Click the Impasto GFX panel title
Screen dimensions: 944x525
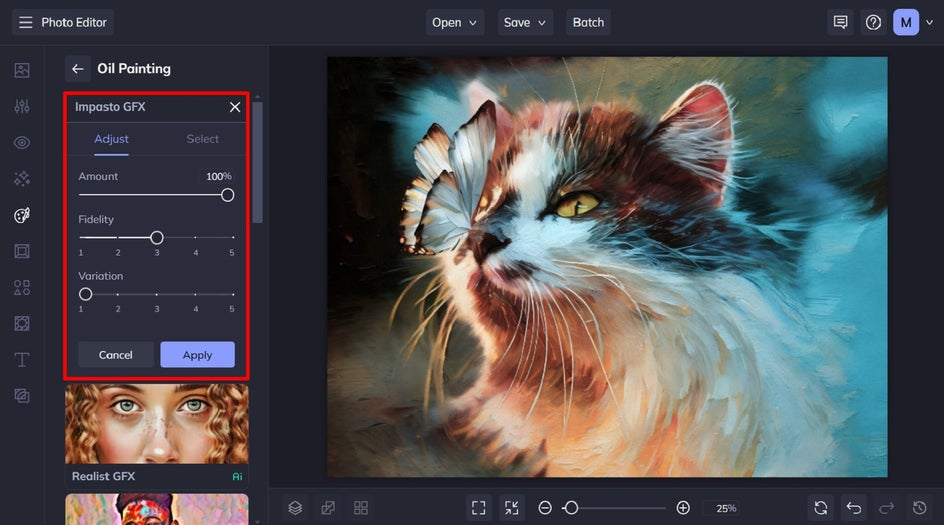coord(110,107)
